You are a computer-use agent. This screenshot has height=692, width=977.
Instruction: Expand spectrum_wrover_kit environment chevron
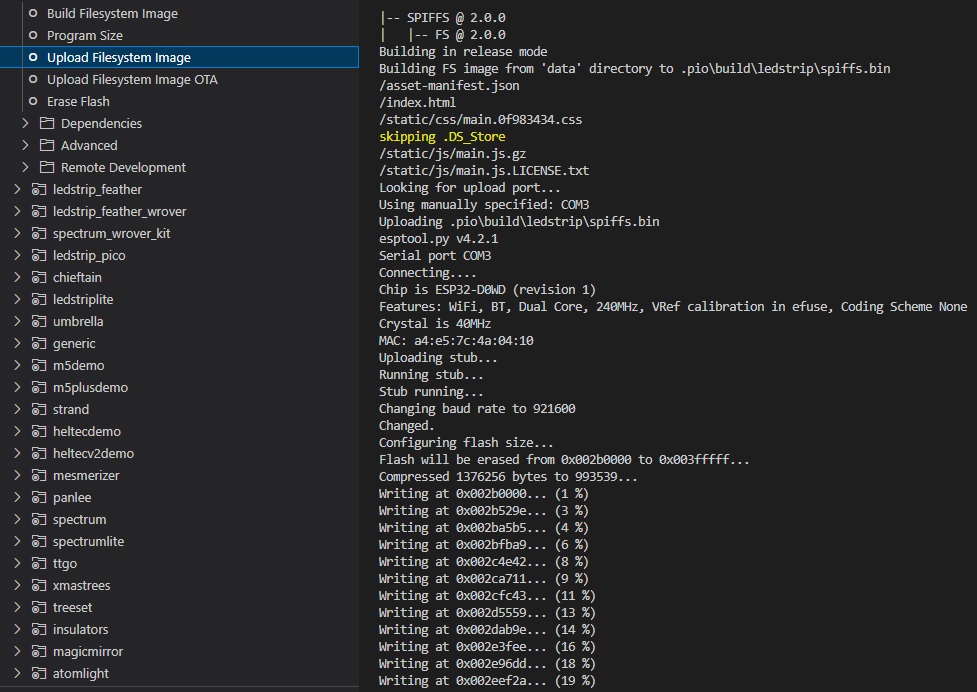tap(17, 234)
